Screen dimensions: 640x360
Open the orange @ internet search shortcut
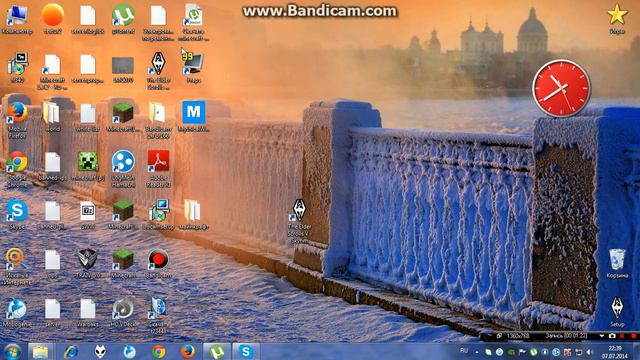(x=17, y=265)
